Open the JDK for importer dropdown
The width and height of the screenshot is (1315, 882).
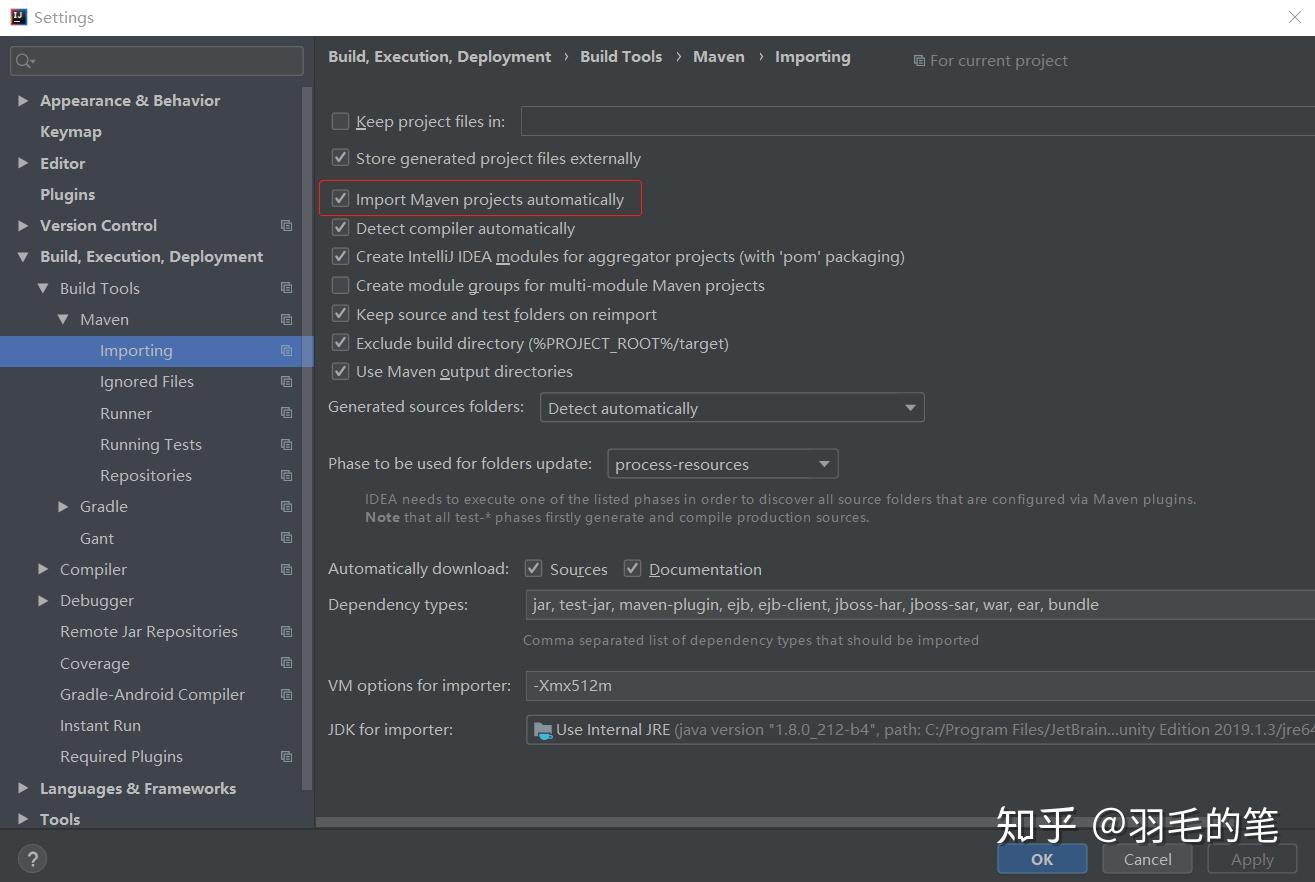tap(920, 730)
